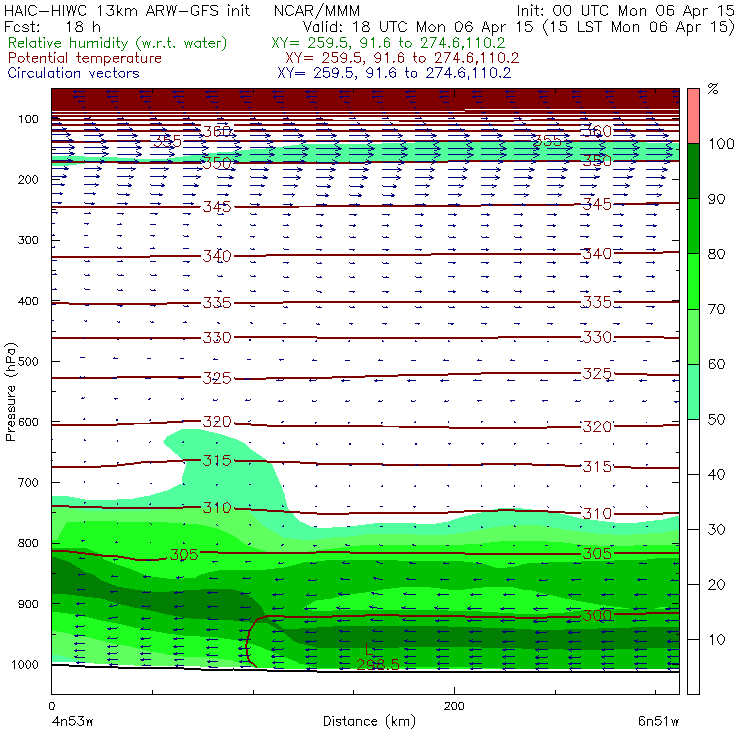Click the colorbar '100' tick label
The image size is (740, 740).
(721, 143)
